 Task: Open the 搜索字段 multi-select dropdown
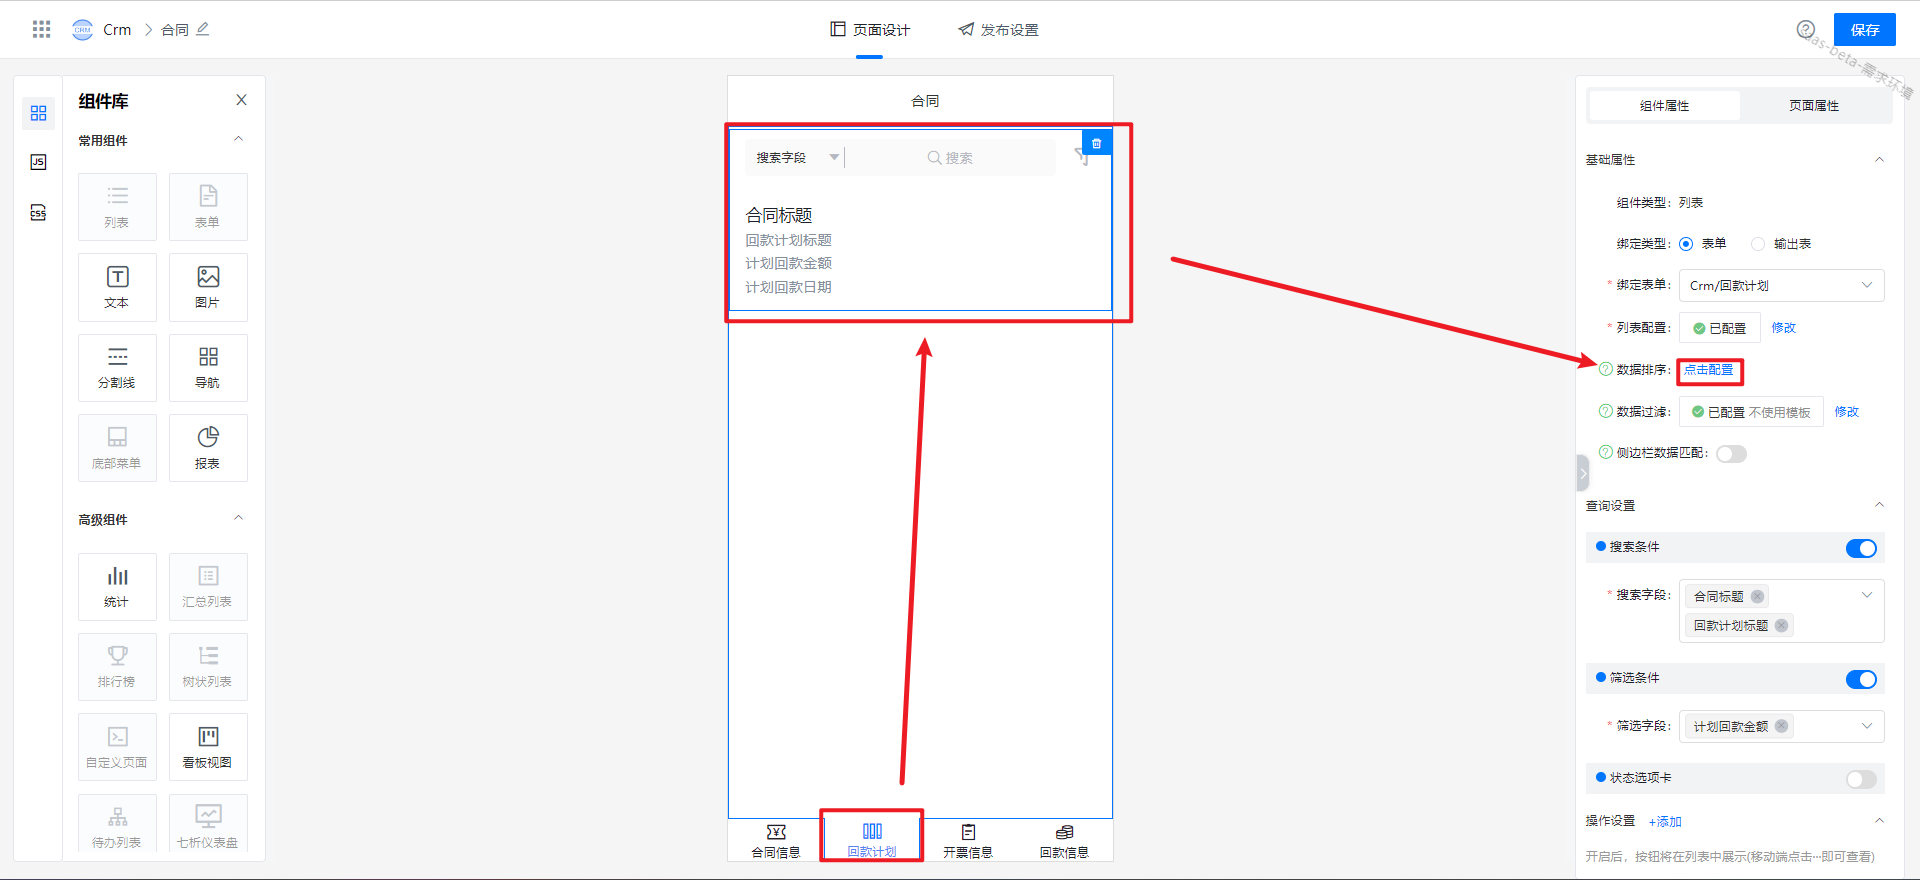click(1781, 610)
